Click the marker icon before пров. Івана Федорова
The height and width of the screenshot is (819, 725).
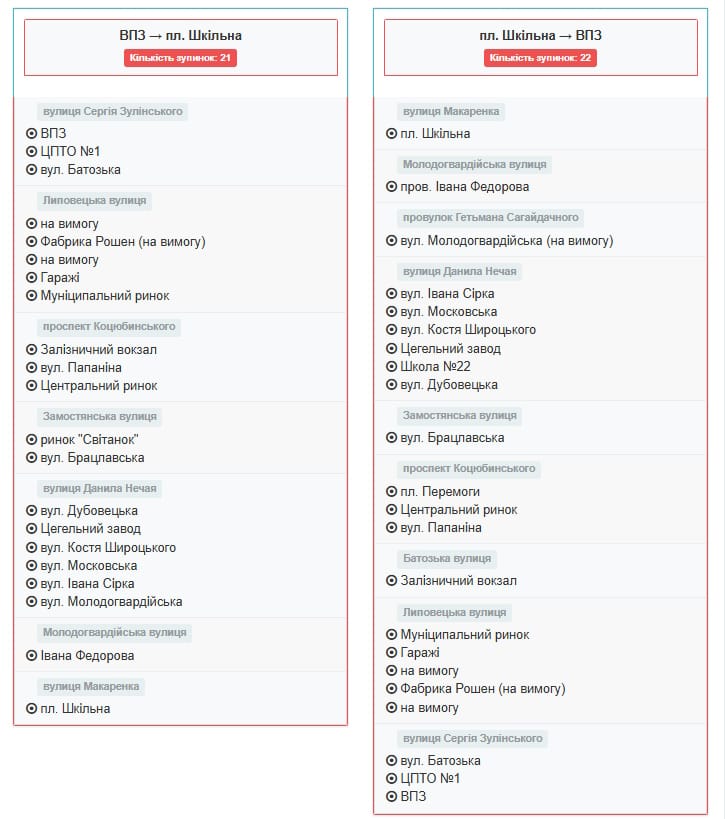click(x=391, y=187)
